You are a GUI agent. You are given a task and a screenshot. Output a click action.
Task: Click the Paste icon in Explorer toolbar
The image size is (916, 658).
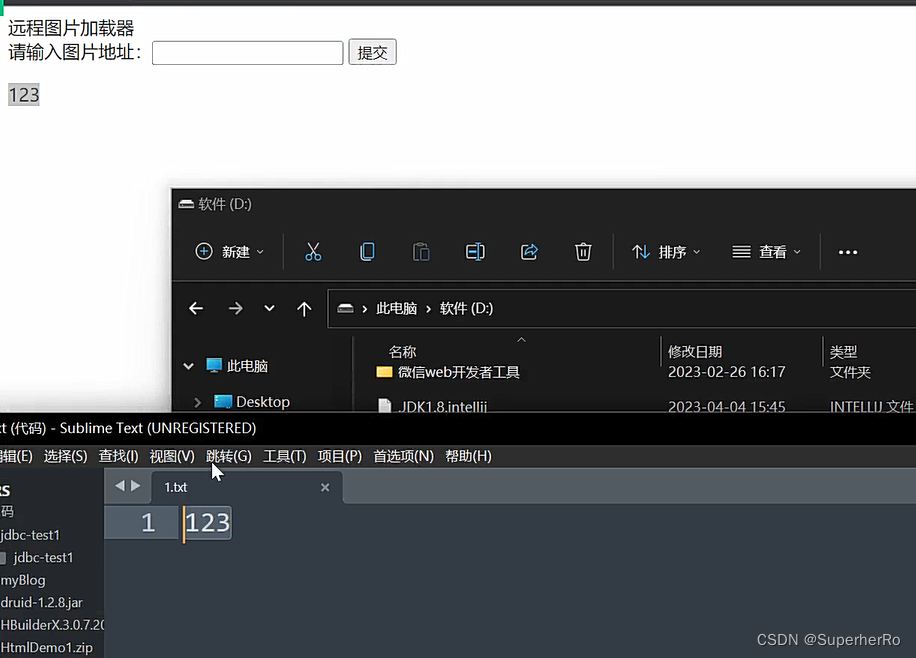(x=421, y=251)
